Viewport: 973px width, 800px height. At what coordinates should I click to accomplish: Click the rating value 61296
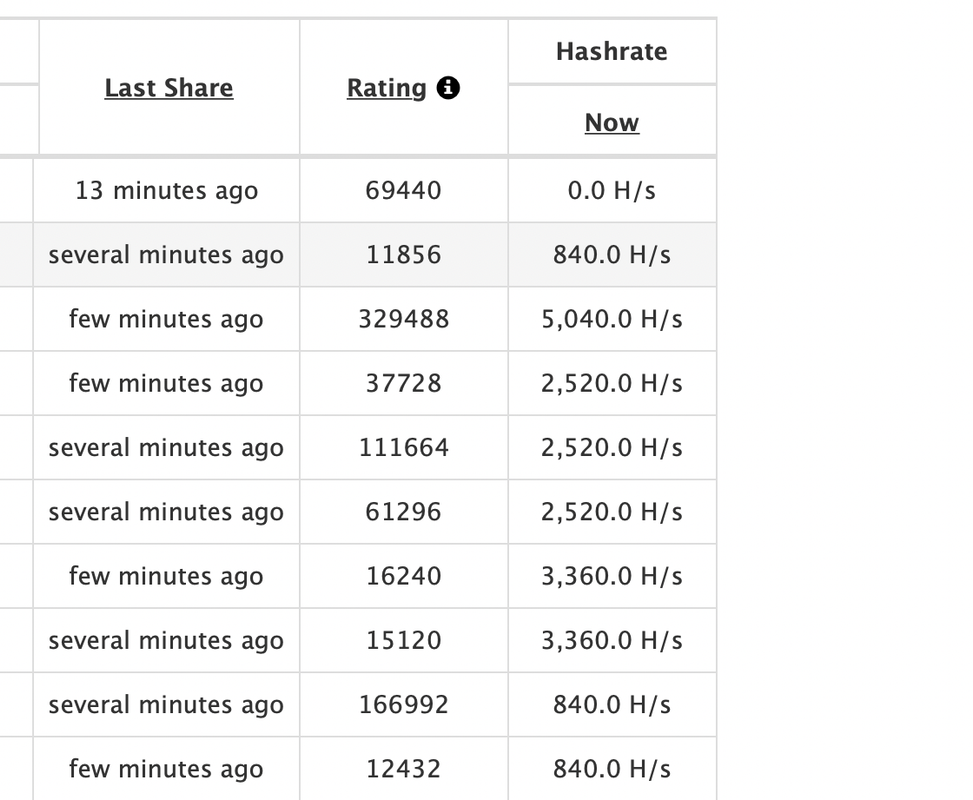pyautogui.click(x=404, y=512)
